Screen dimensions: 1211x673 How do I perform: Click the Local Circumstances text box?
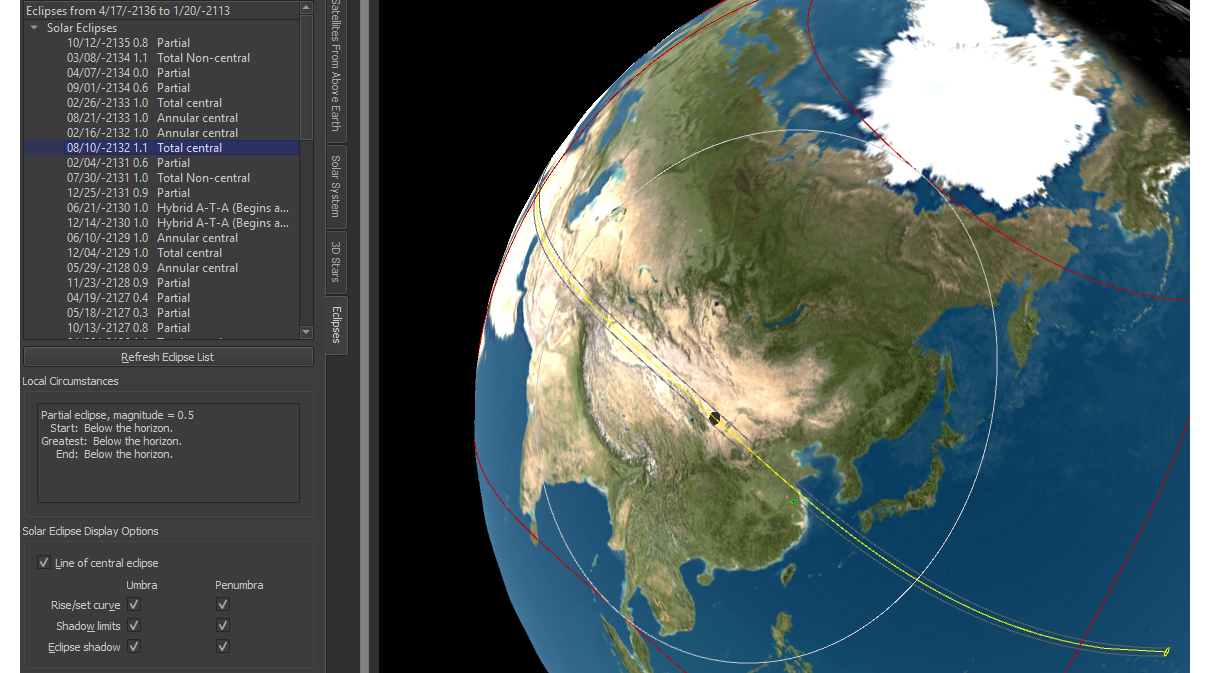point(168,453)
